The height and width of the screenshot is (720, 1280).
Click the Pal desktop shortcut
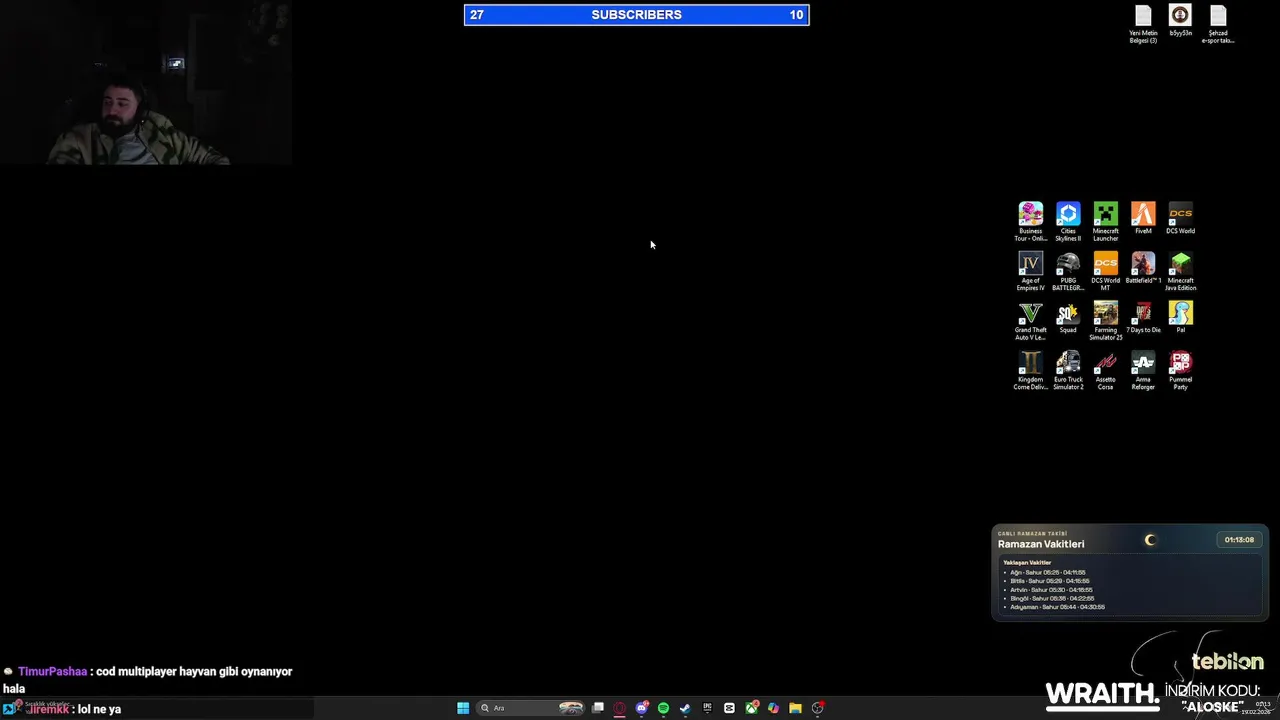tap(1180, 318)
